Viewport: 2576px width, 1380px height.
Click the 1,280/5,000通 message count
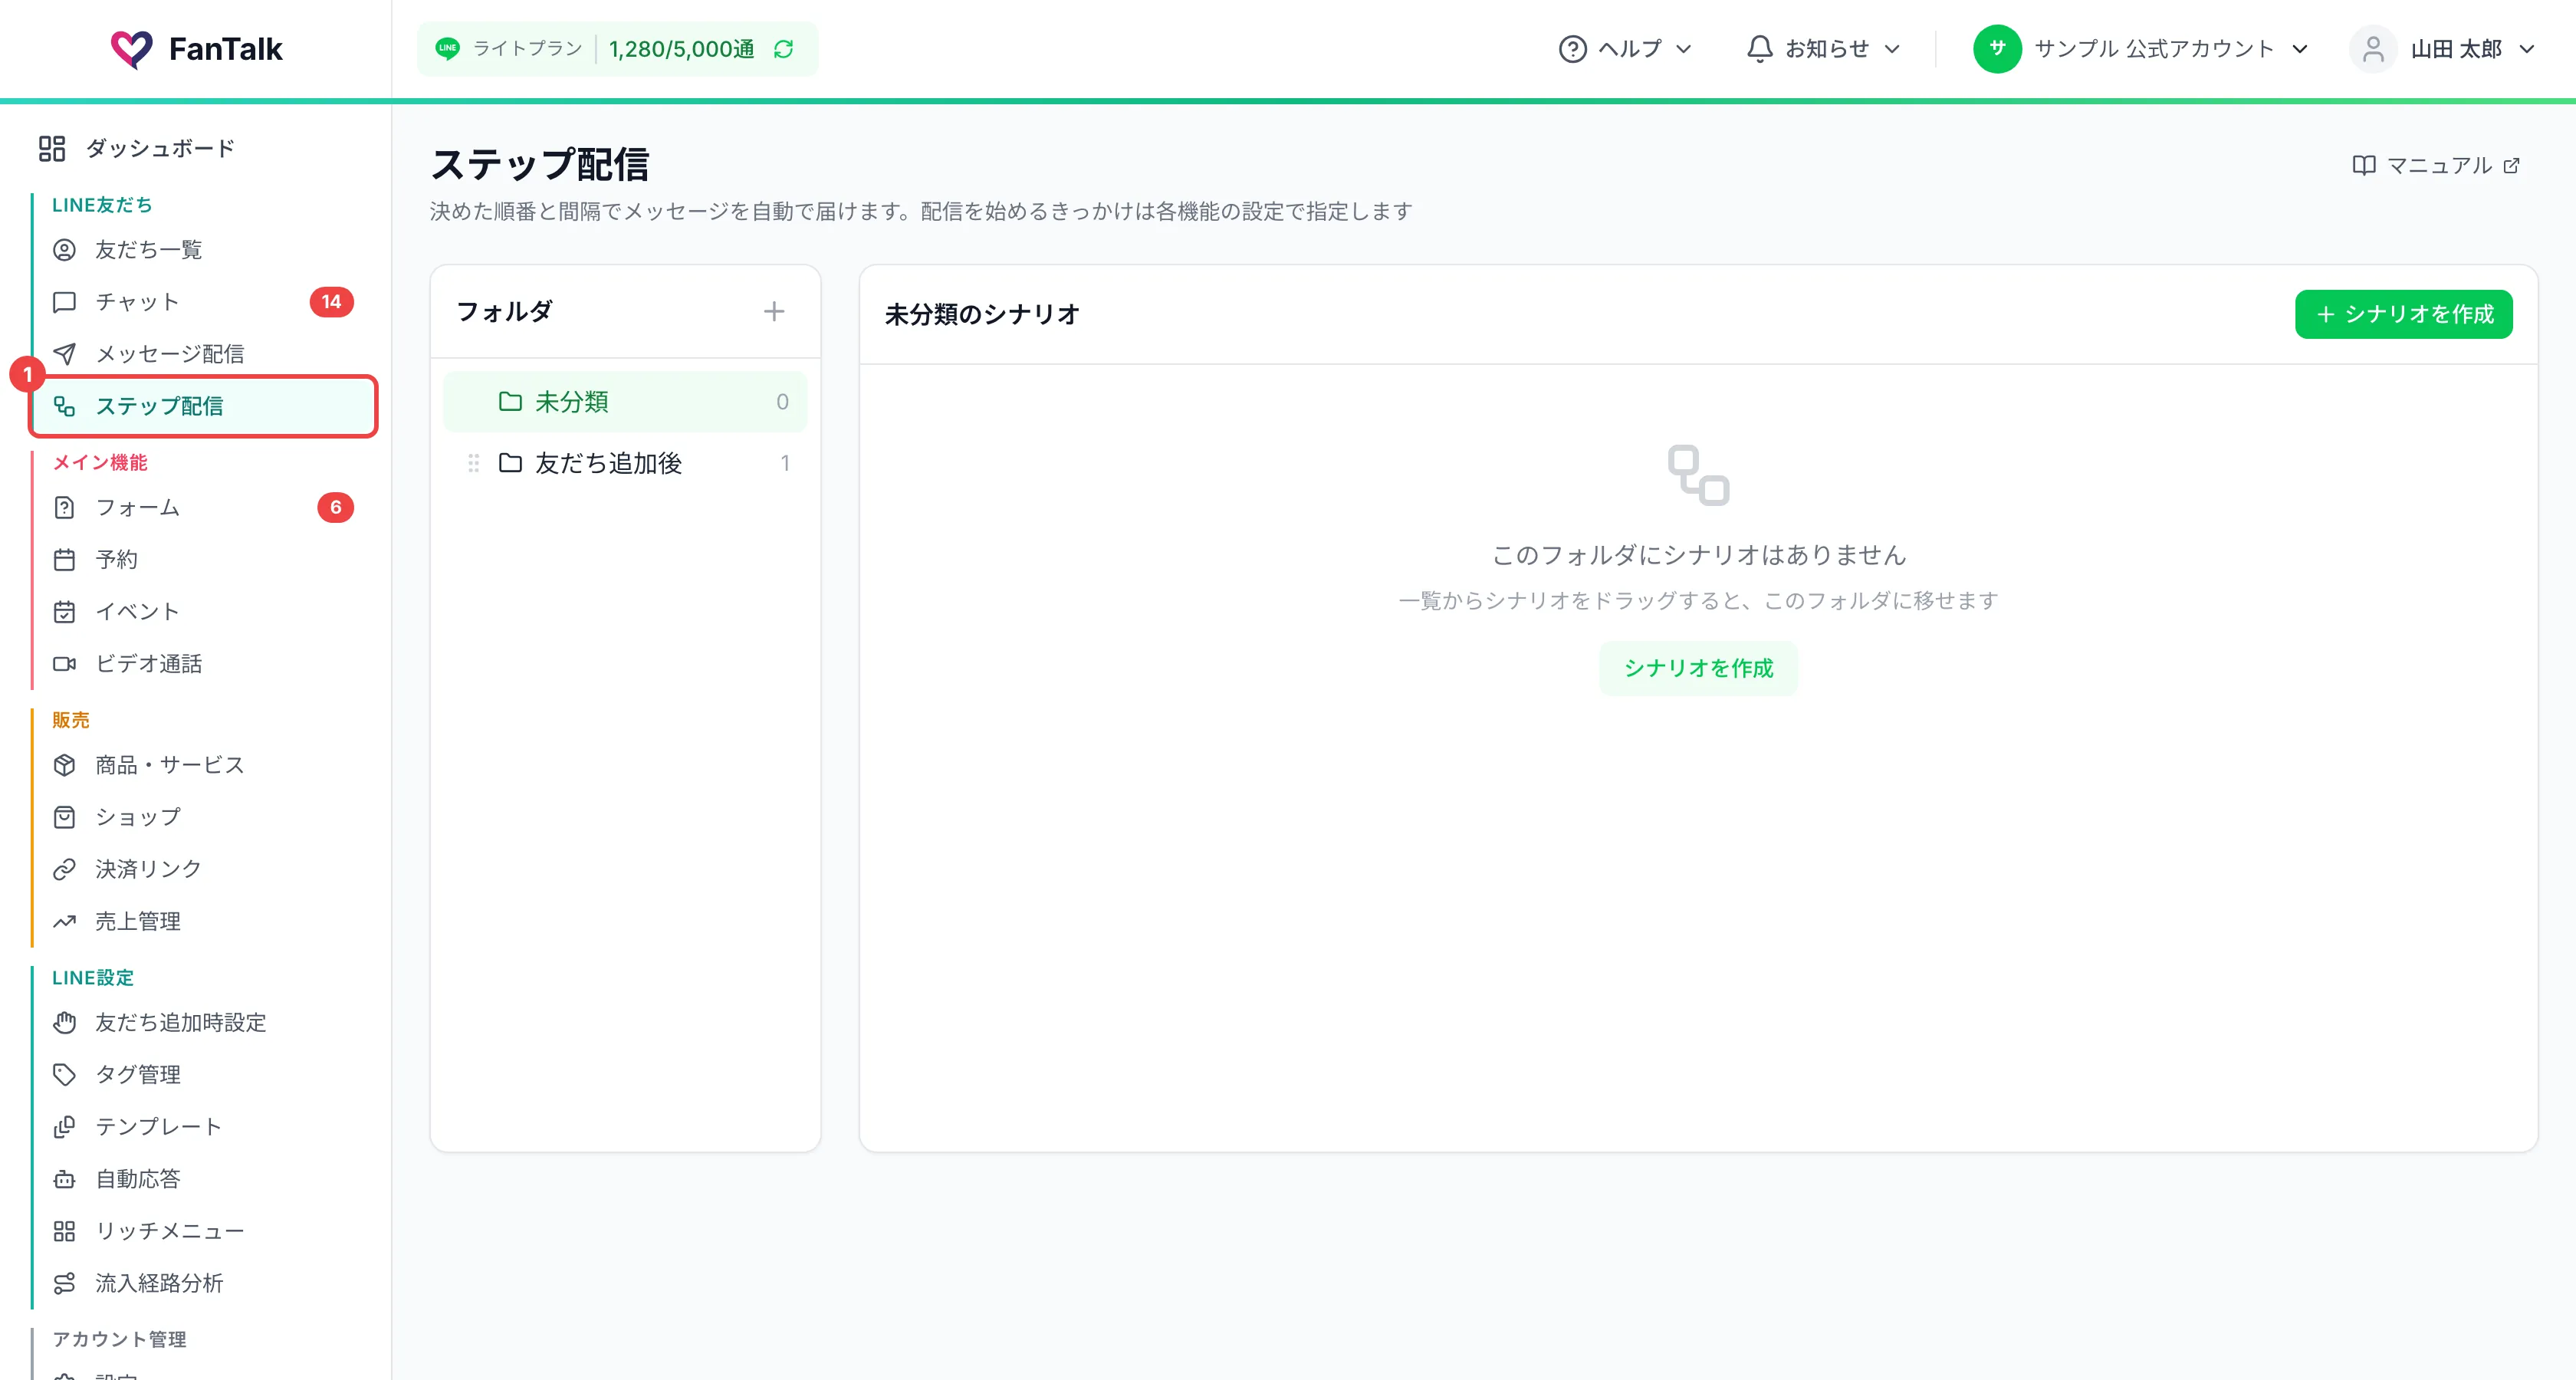(681, 49)
